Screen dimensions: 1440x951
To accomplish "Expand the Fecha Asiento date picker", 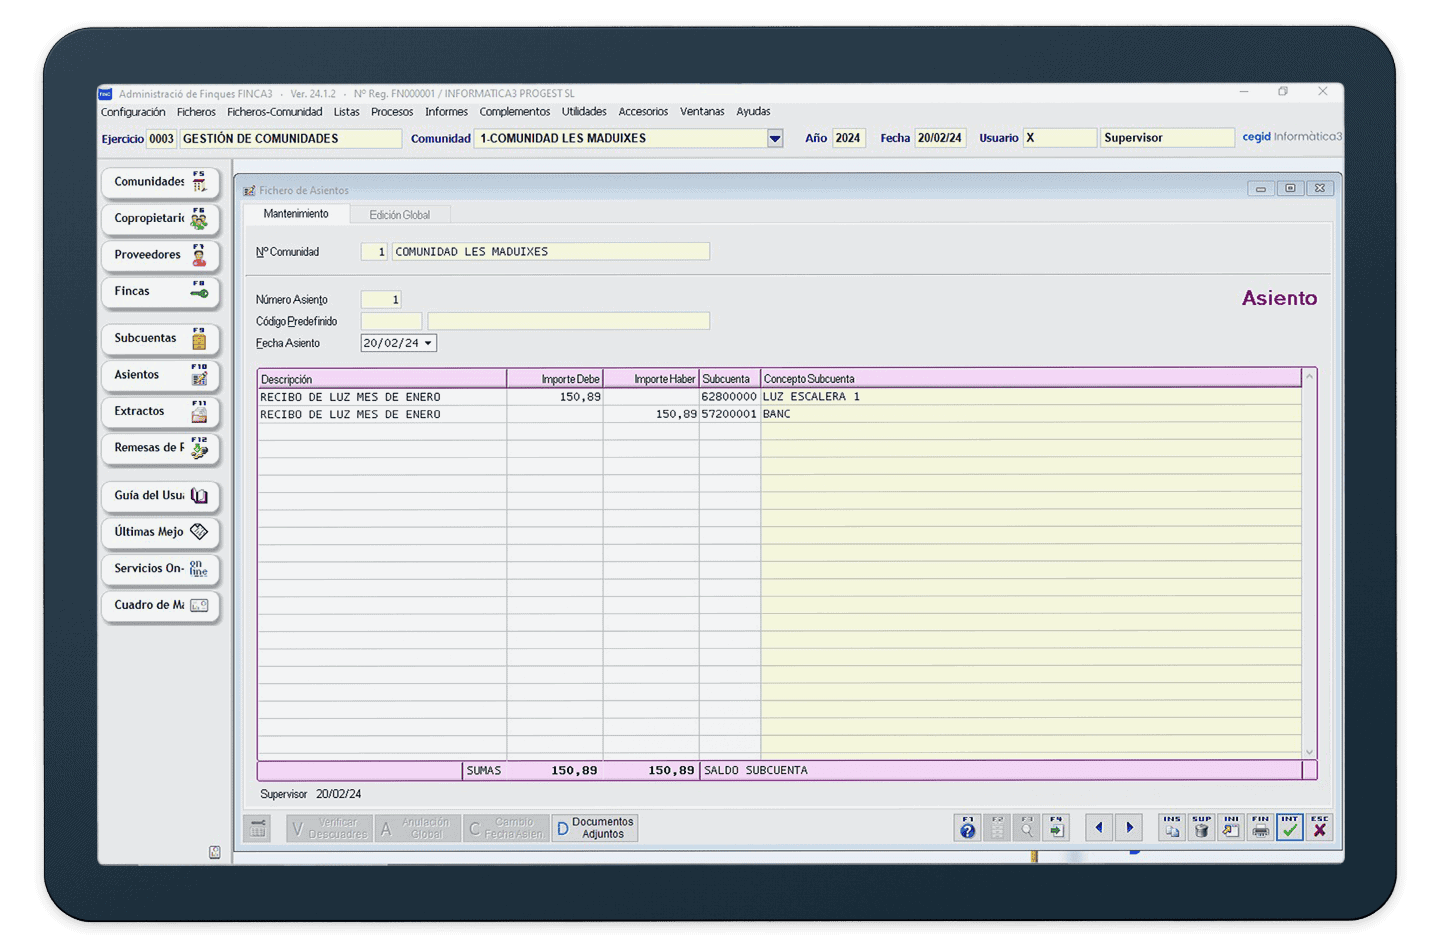I will click(x=428, y=343).
